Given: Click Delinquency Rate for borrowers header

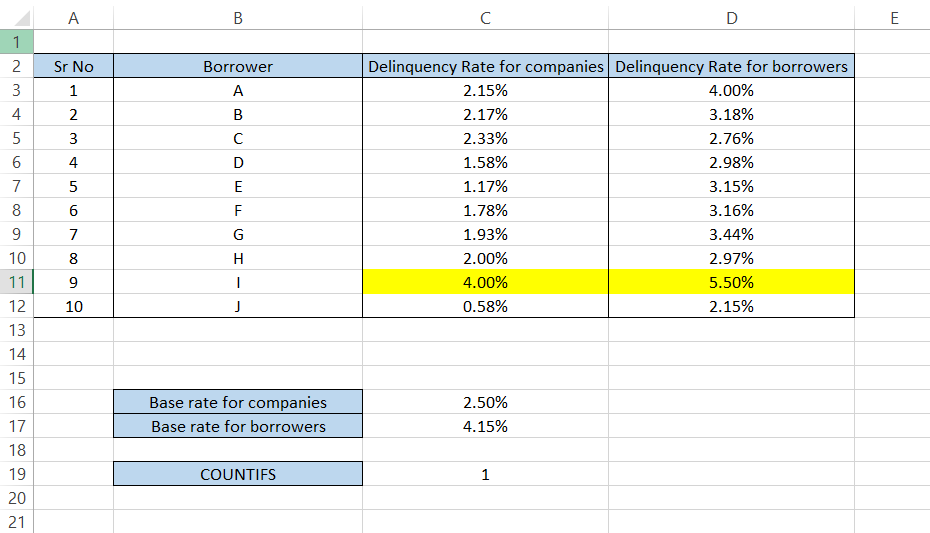Looking at the screenshot, I should tap(732, 67).
